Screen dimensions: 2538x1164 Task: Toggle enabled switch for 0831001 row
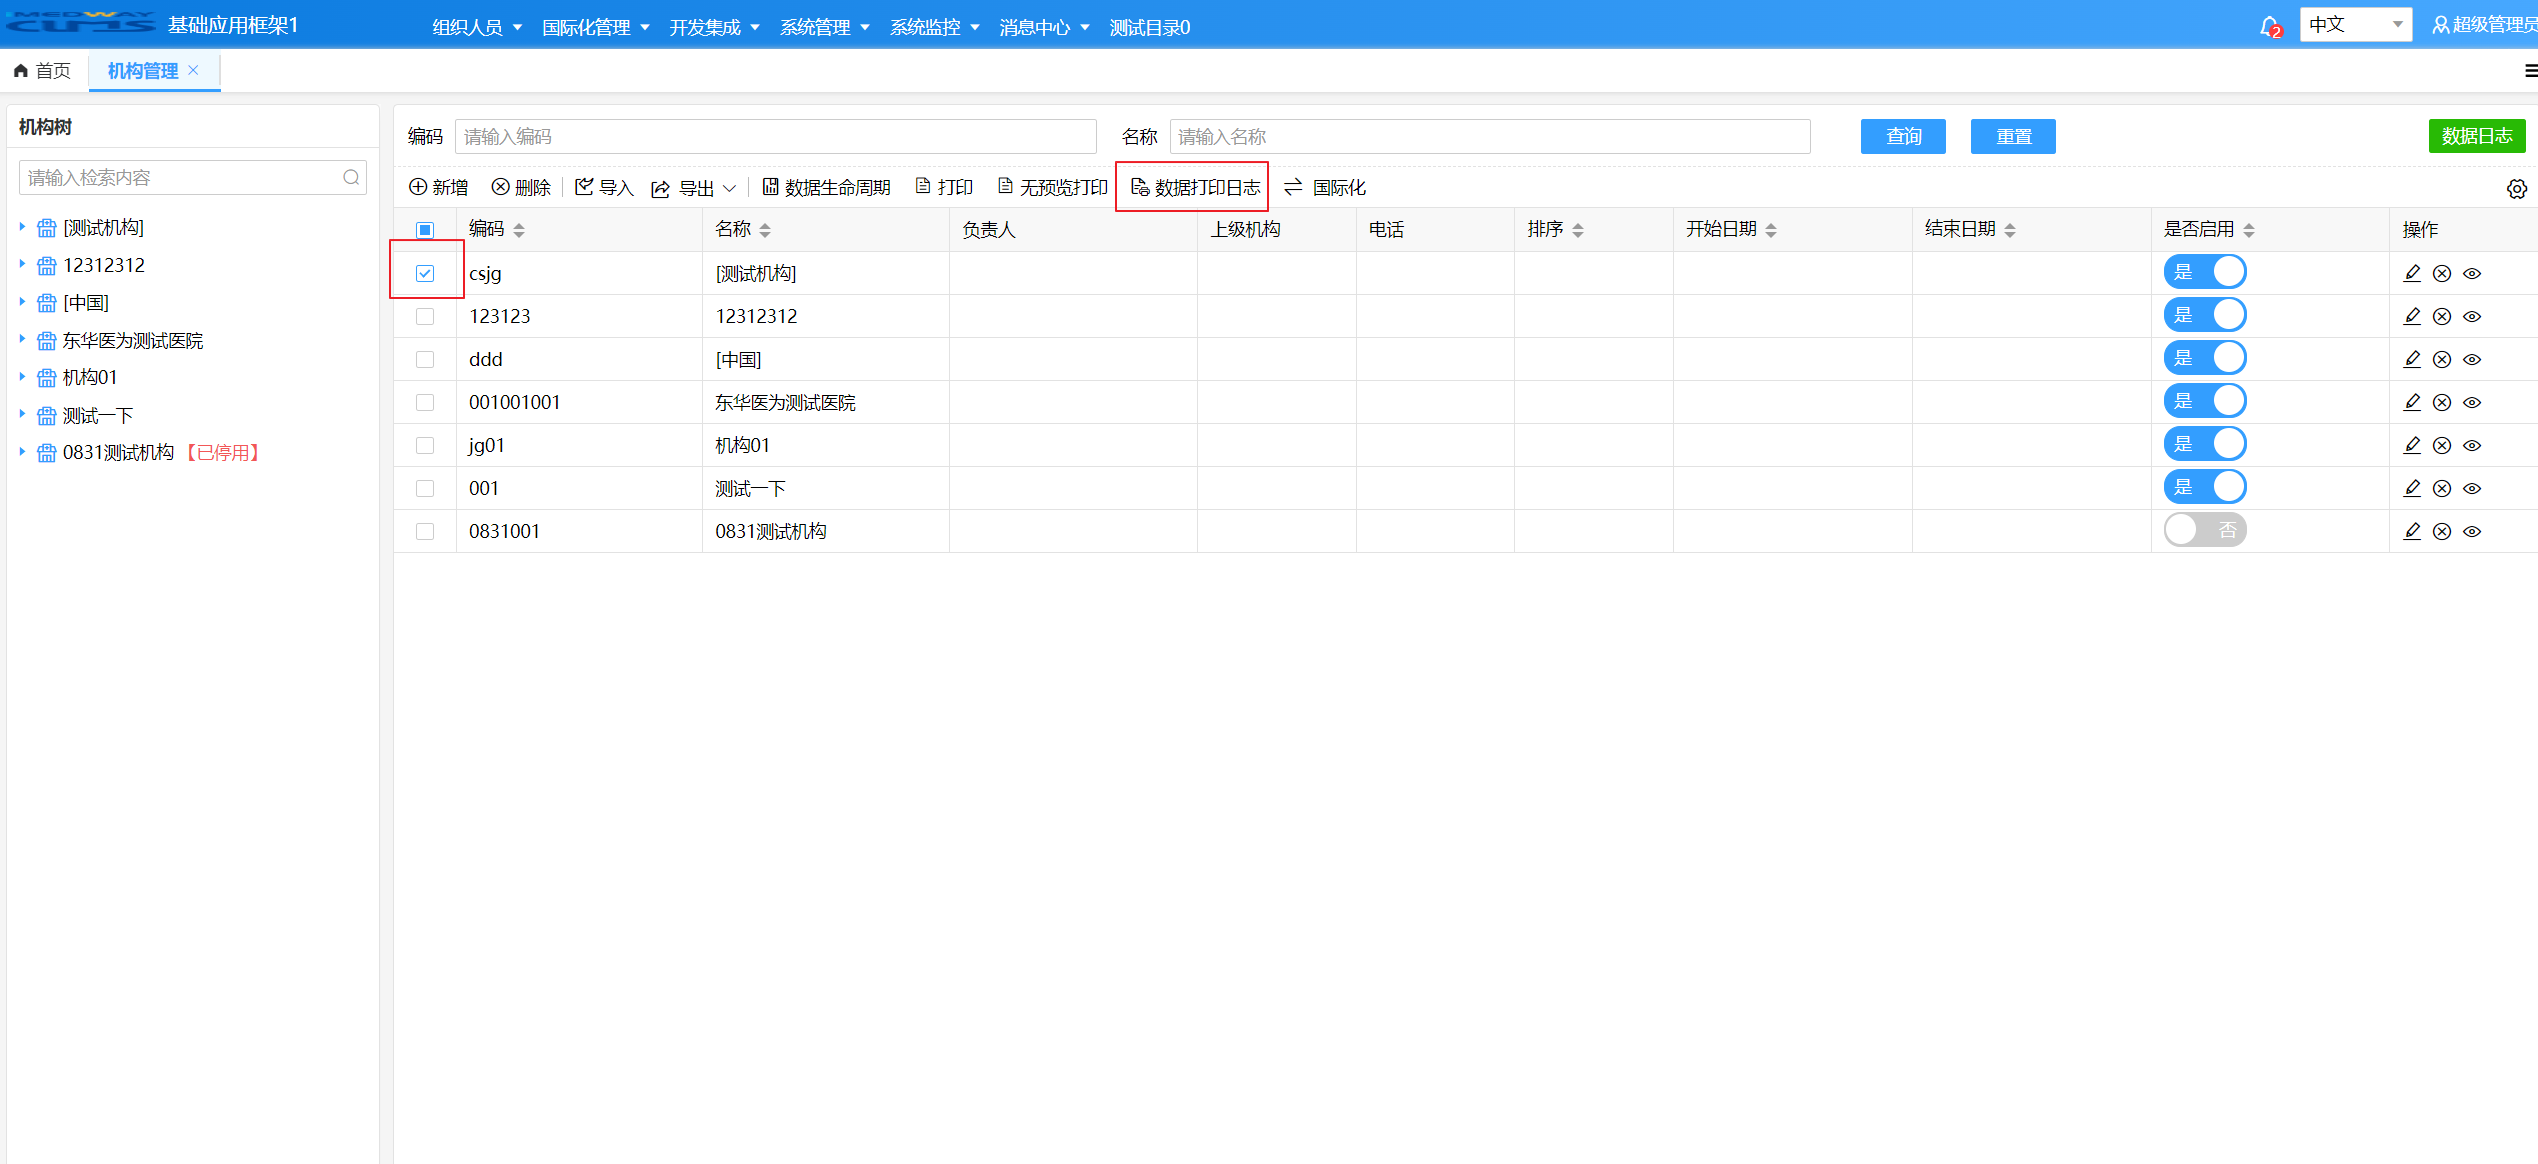pos(2204,530)
